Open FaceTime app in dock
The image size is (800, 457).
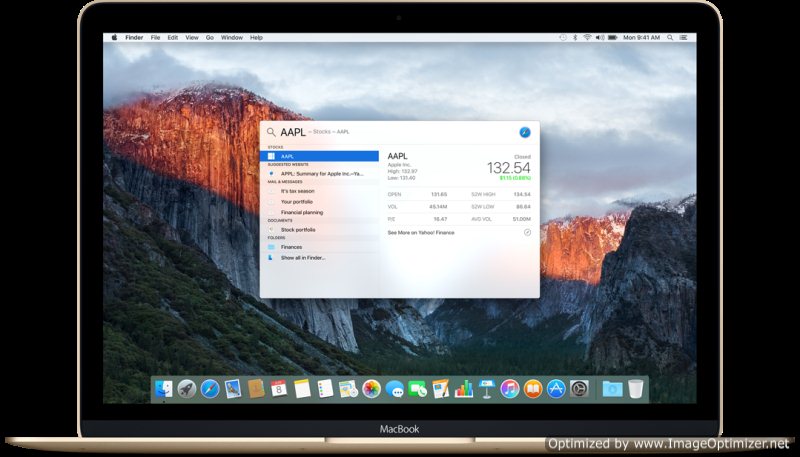417,389
